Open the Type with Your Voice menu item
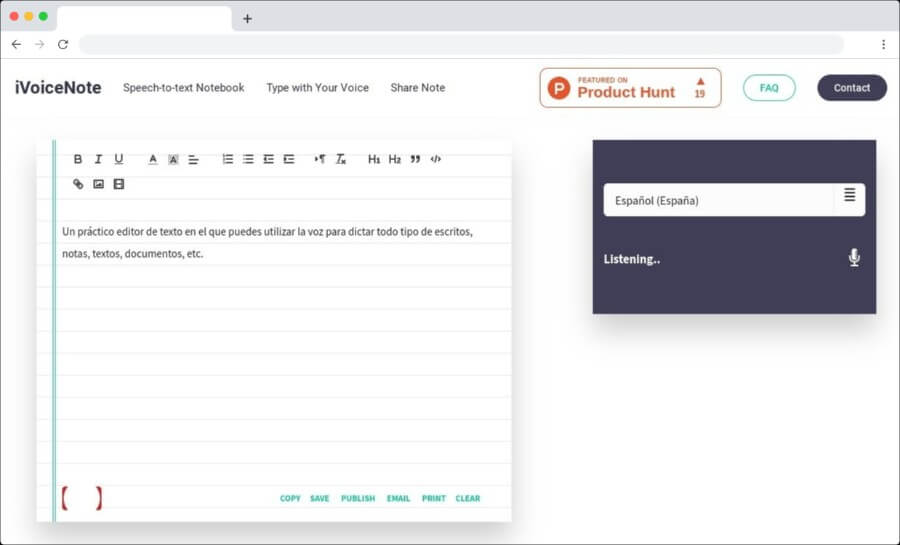The image size is (900, 545). [317, 88]
